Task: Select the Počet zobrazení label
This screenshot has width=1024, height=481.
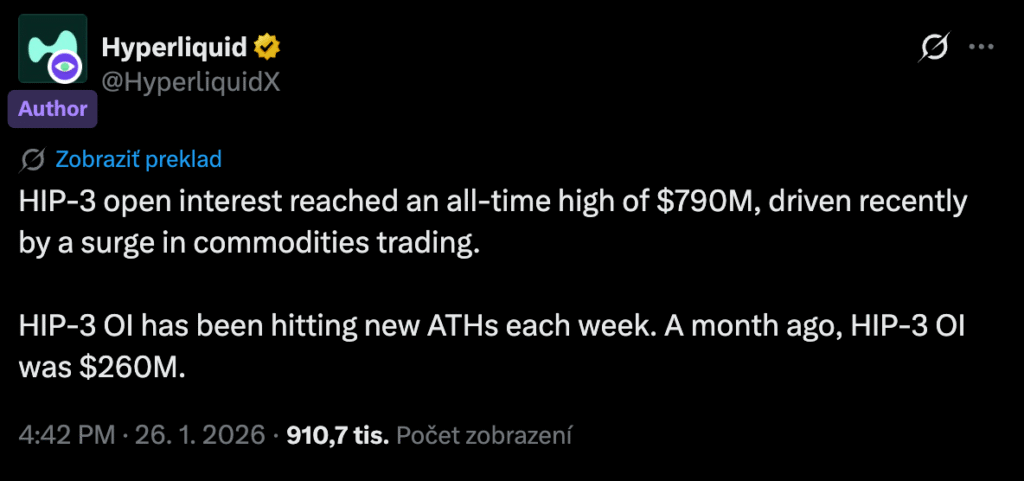Action: pyautogui.click(x=484, y=435)
